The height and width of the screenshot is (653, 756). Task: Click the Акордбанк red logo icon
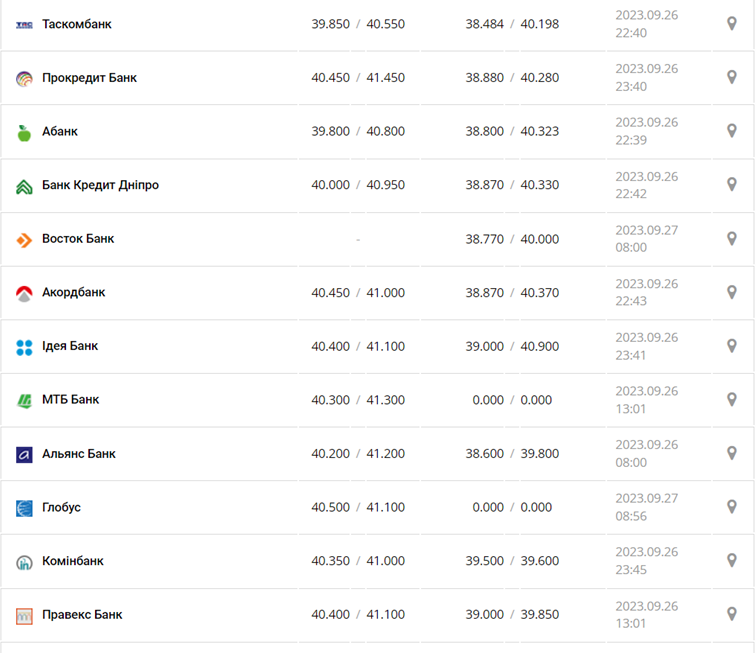(25, 293)
